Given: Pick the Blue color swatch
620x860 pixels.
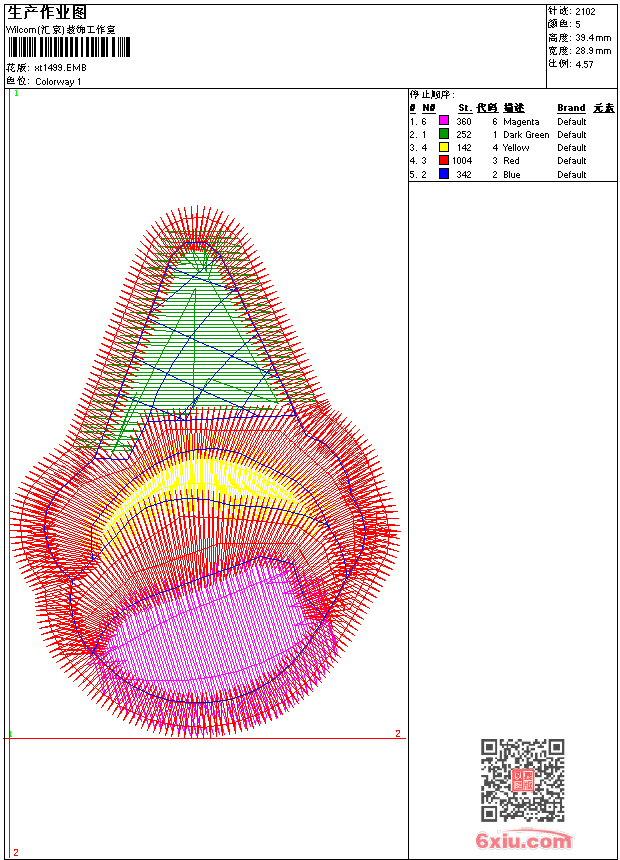Looking at the screenshot, I should coord(444,175).
